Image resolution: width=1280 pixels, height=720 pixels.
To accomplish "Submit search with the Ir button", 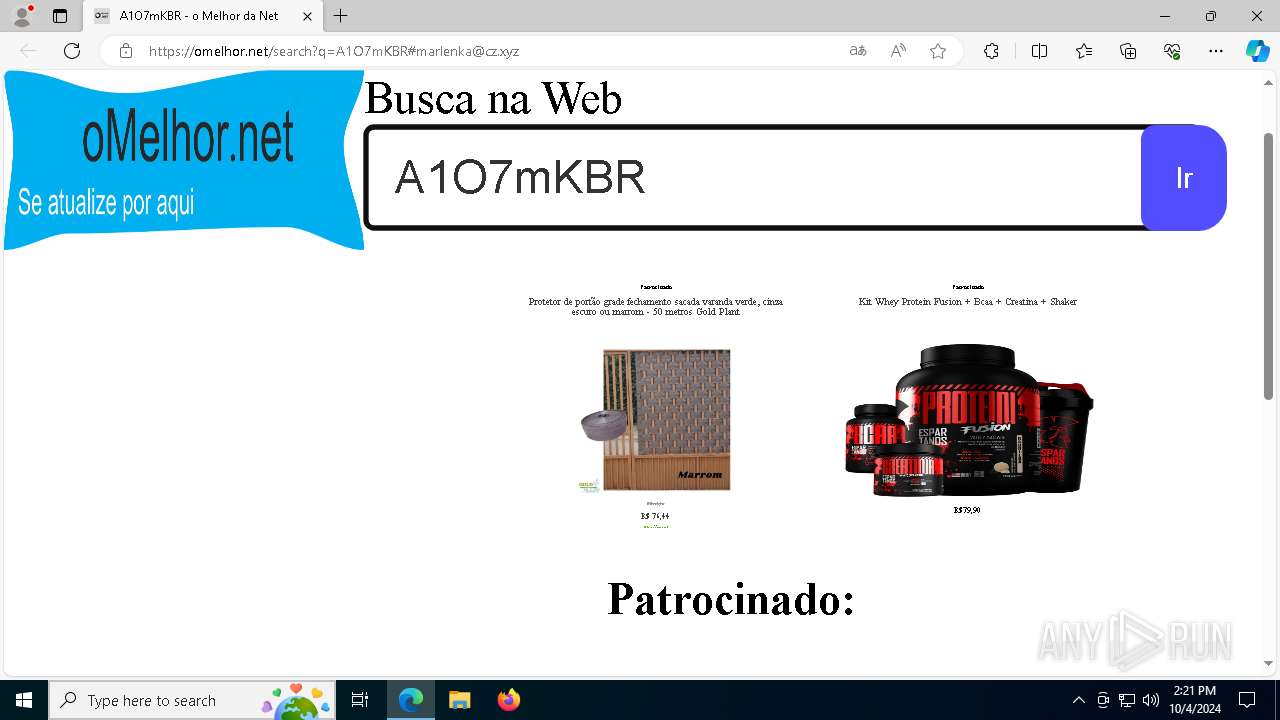I will point(1184,178).
